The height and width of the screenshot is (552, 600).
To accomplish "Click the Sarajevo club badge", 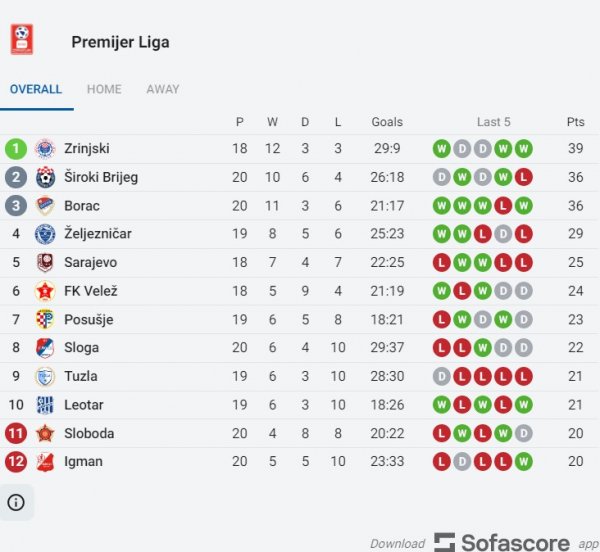I will [44, 263].
